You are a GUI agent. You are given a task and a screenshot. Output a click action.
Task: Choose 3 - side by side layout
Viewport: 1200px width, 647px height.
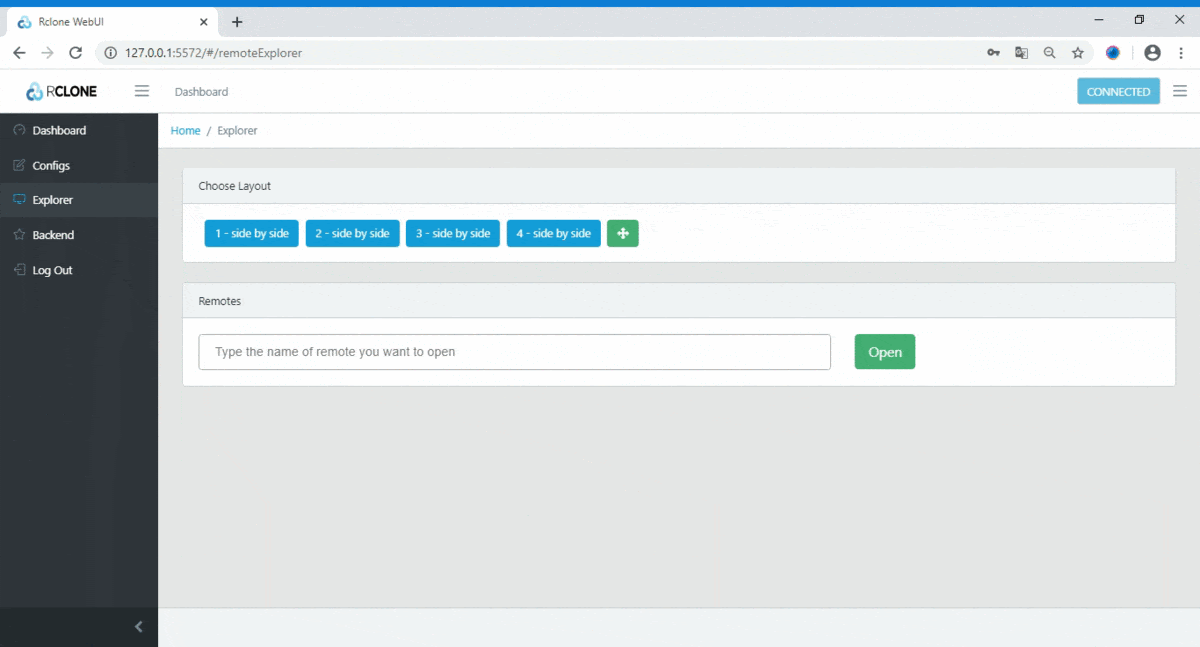point(453,233)
